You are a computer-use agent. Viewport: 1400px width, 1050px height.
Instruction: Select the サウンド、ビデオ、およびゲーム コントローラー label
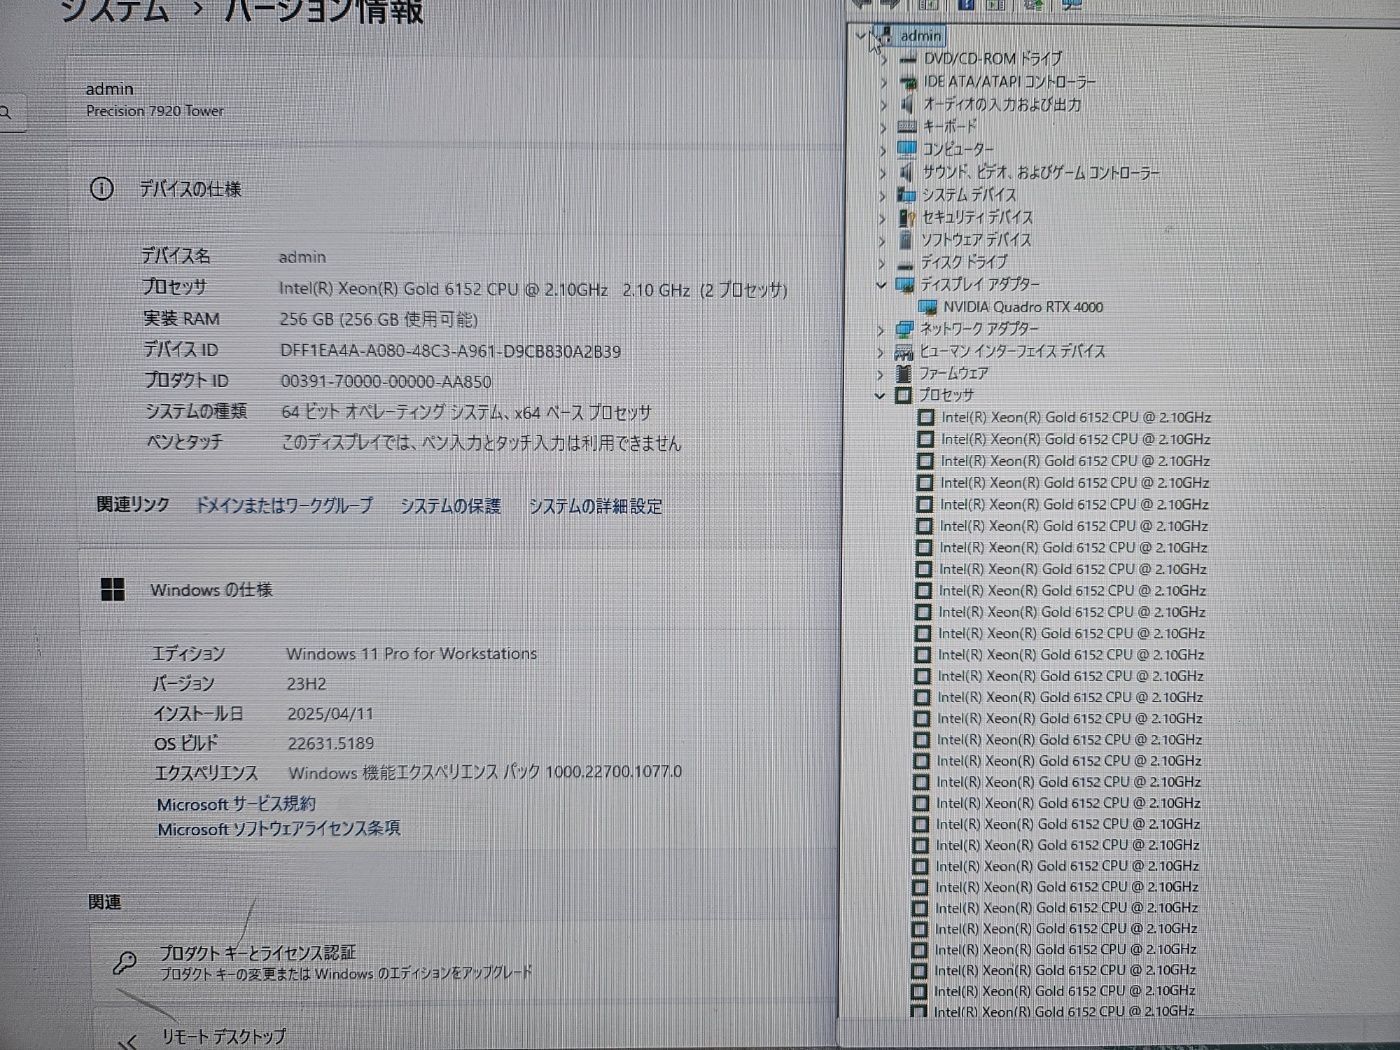(1041, 172)
